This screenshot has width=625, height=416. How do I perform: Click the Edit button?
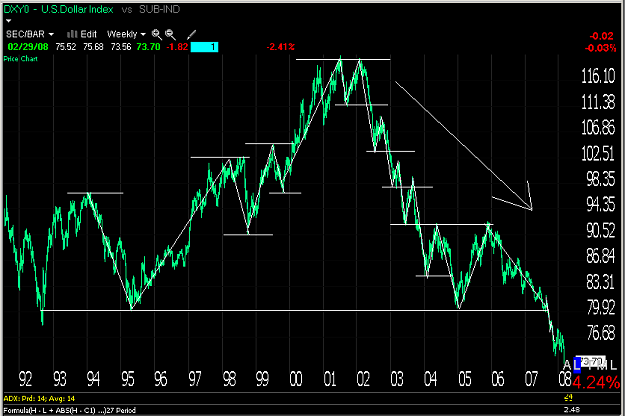point(88,34)
